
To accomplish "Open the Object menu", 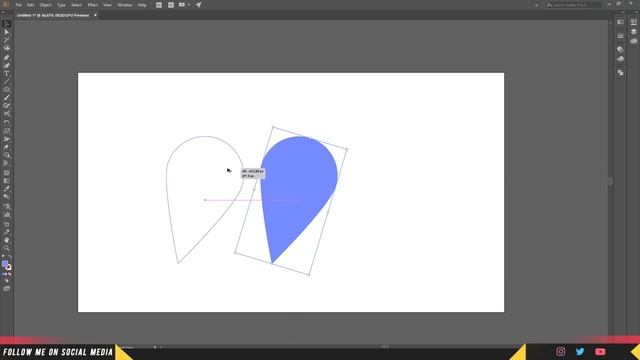I will pyautogui.click(x=45, y=5).
